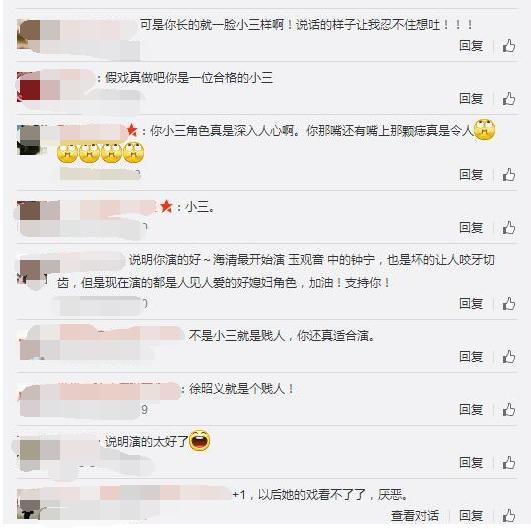Click the laughing emoji after 说明演的太好了
Image resolution: width=531 pixels, height=529 pixels.
(x=199, y=440)
